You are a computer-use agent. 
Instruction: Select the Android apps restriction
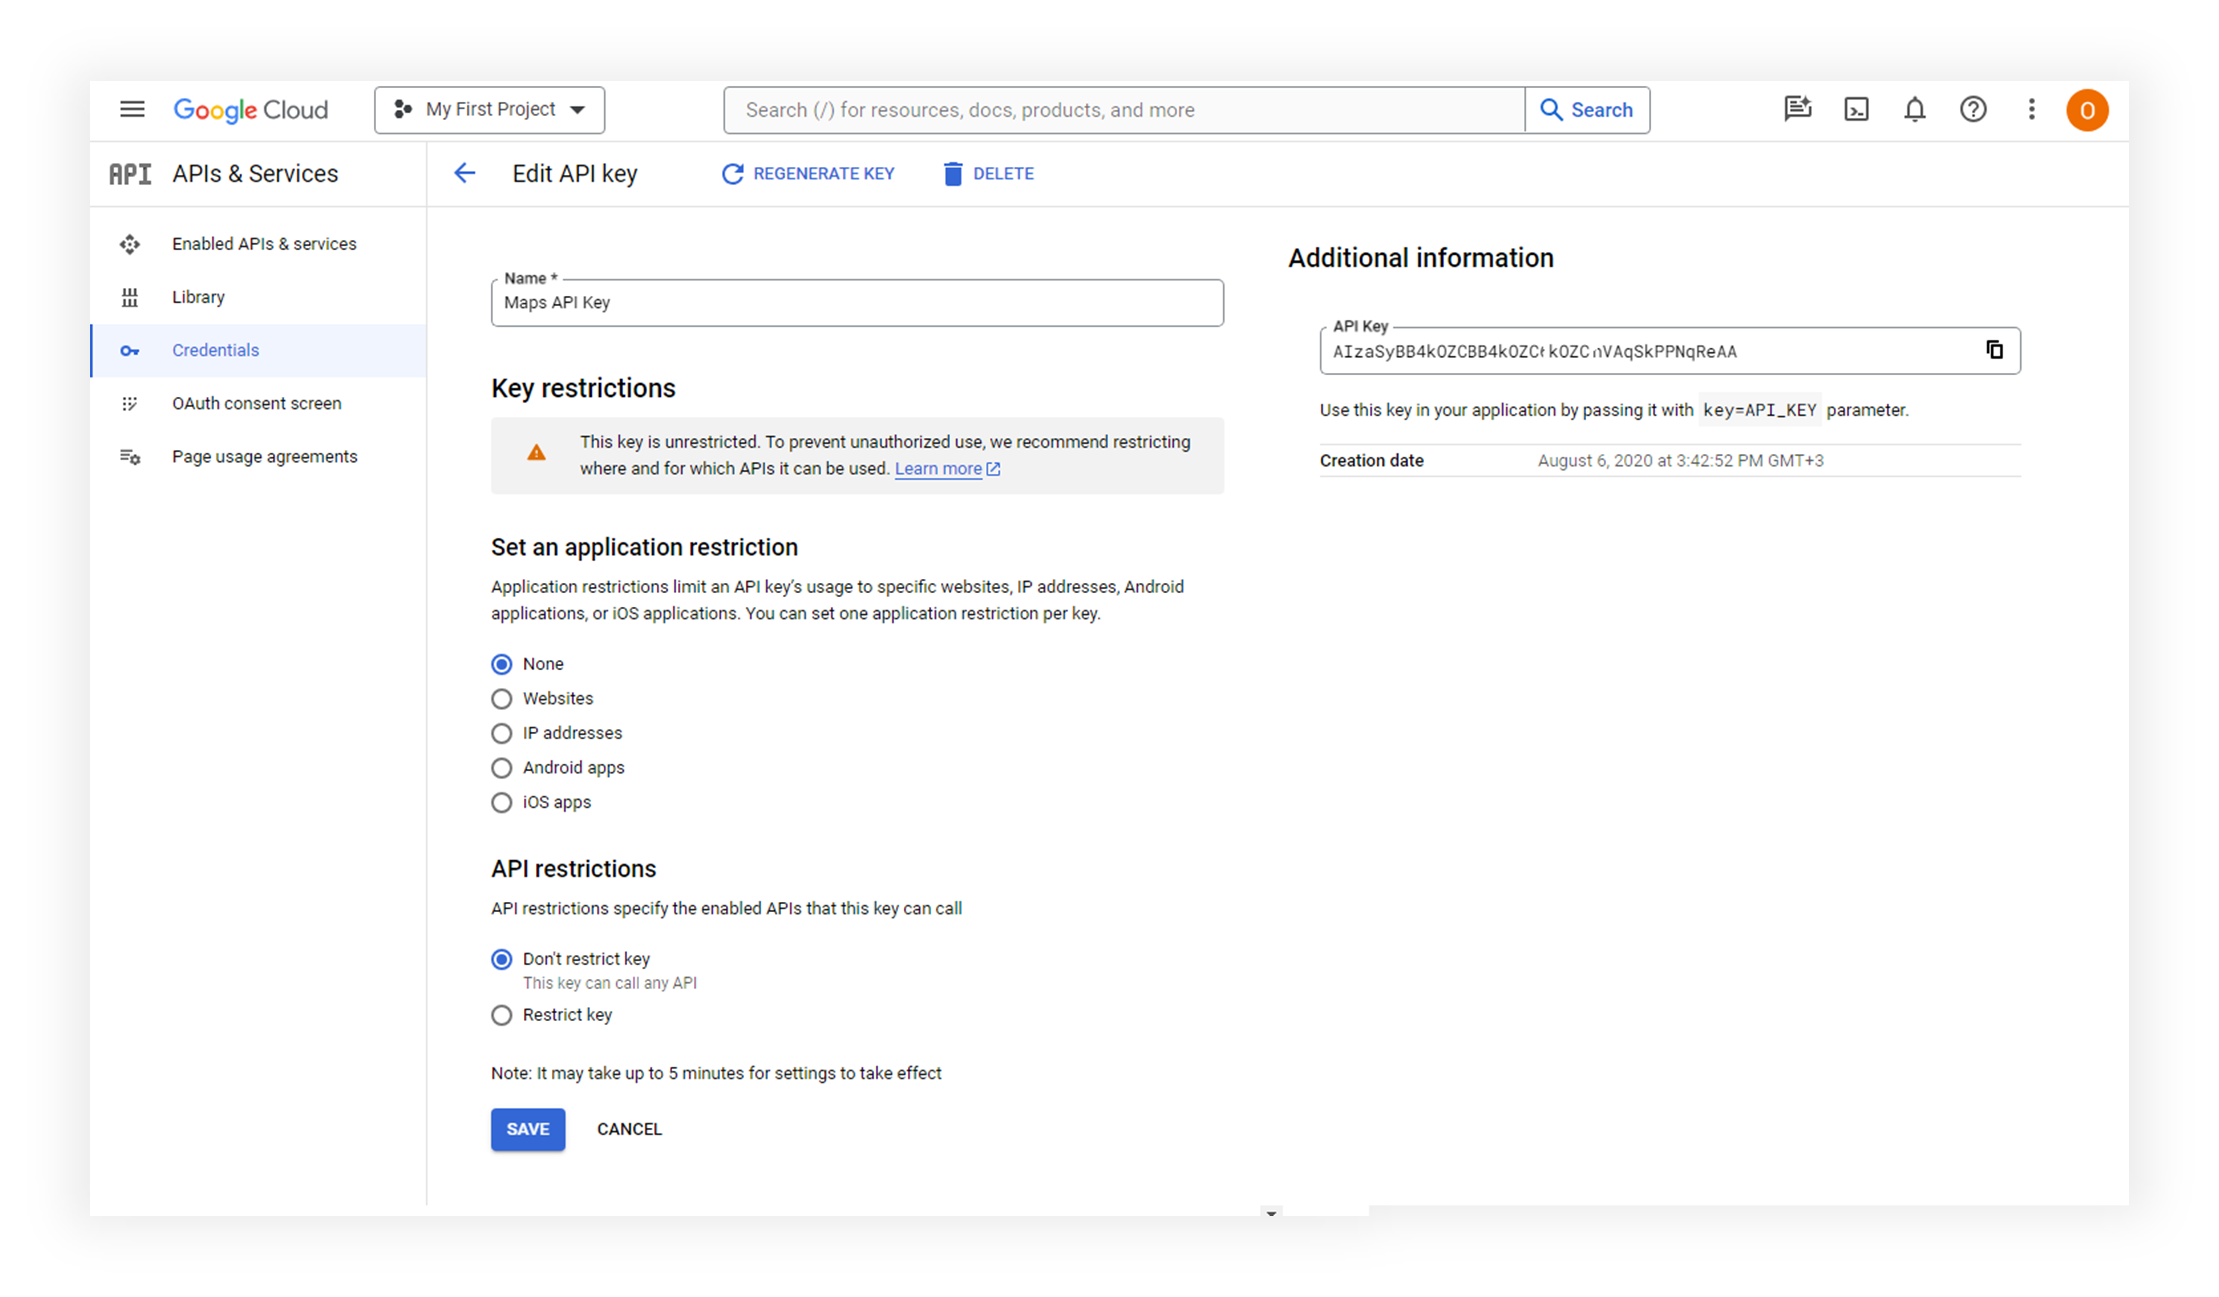[502, 768]
